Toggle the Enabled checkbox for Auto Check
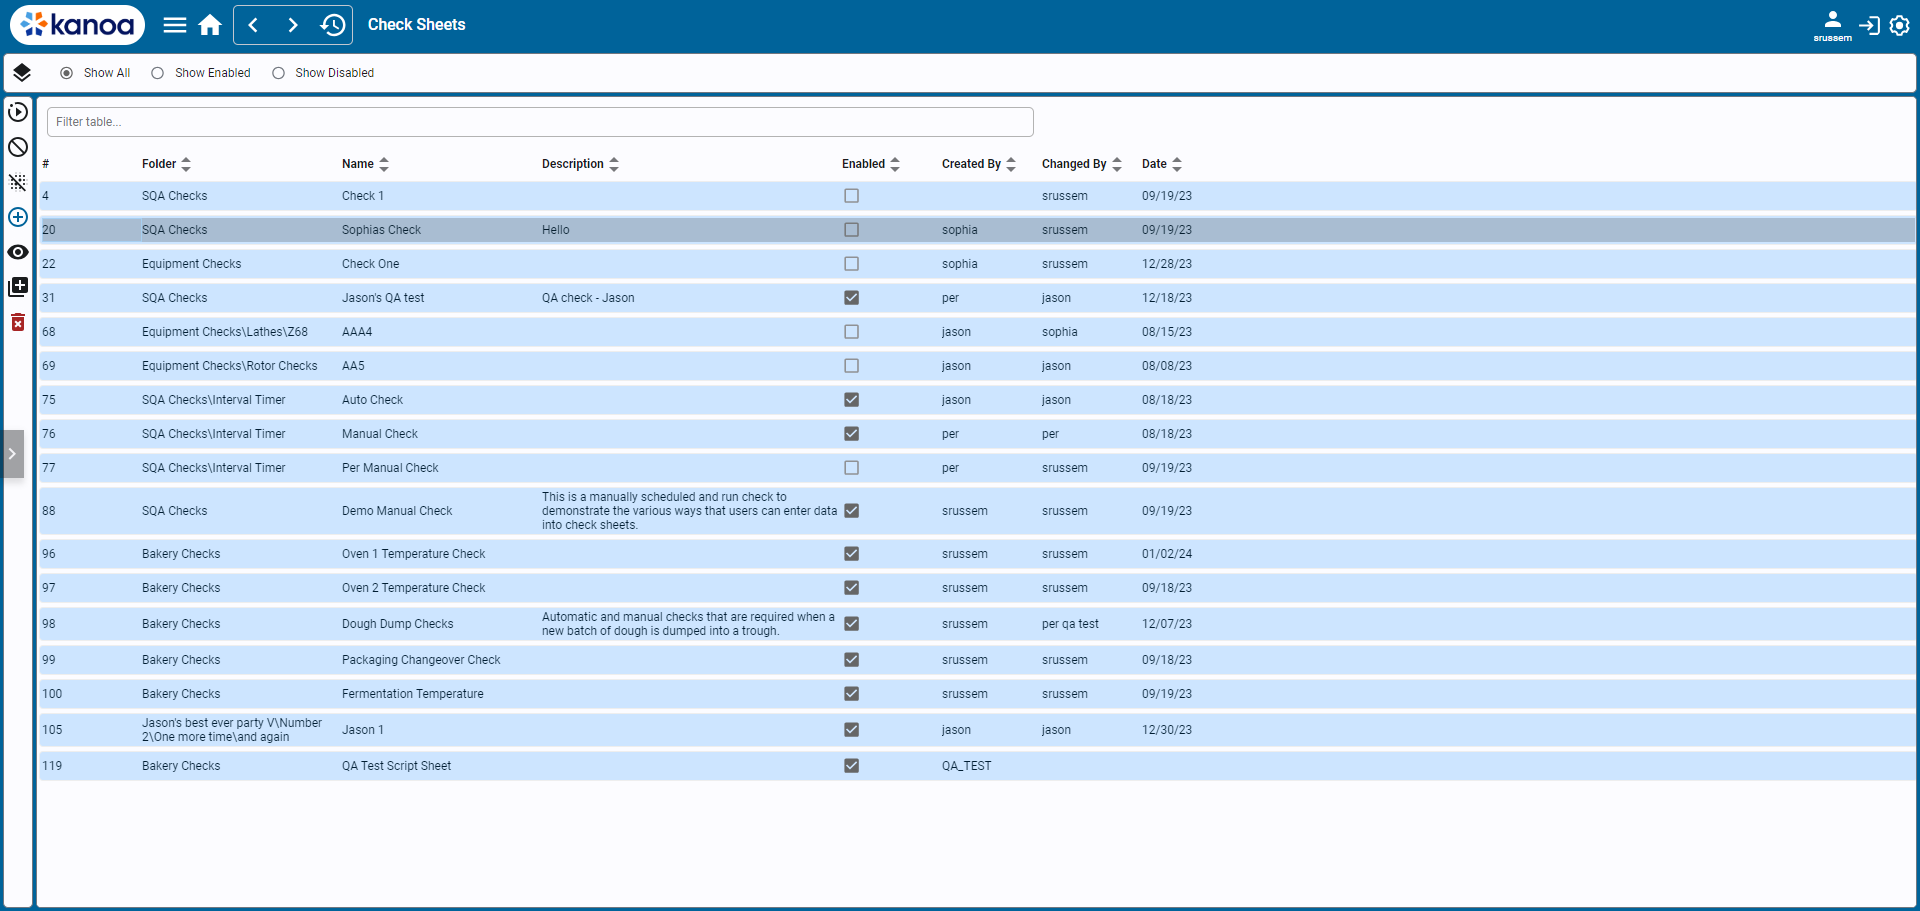1920x911 pixels. tap(852, 400)
